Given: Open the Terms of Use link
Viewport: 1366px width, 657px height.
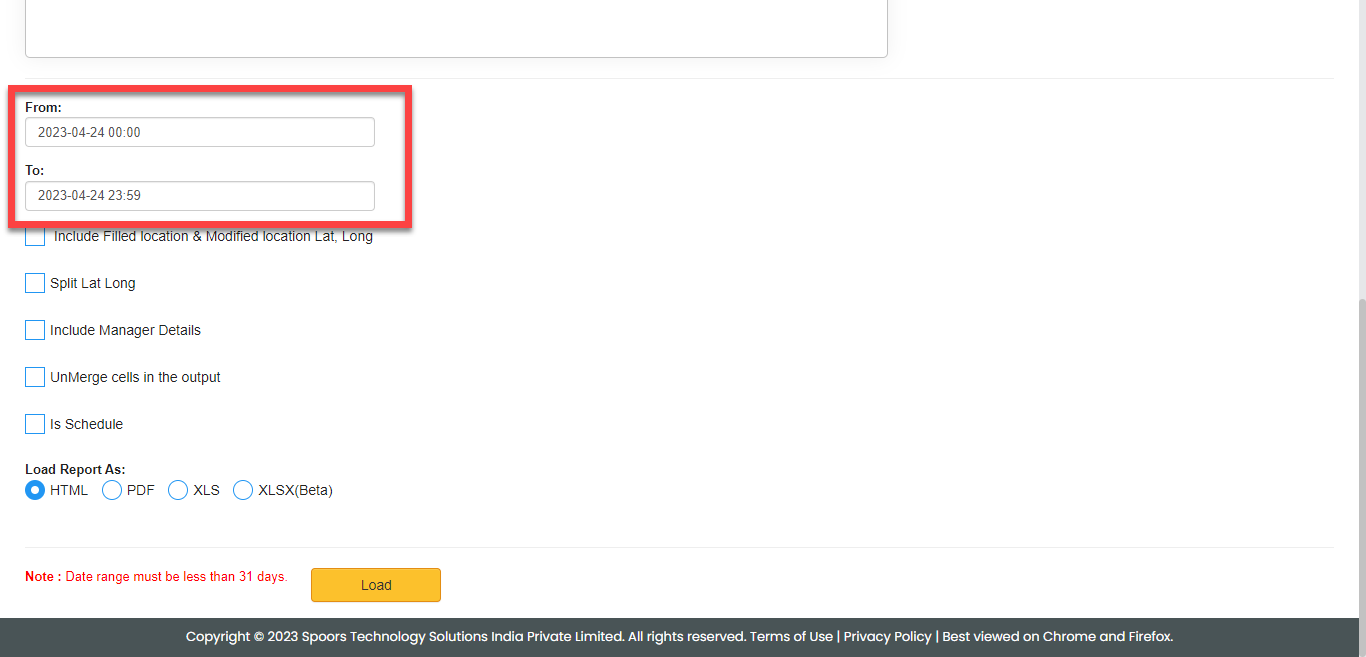Looking at the screenshot, I should point(791,637).
